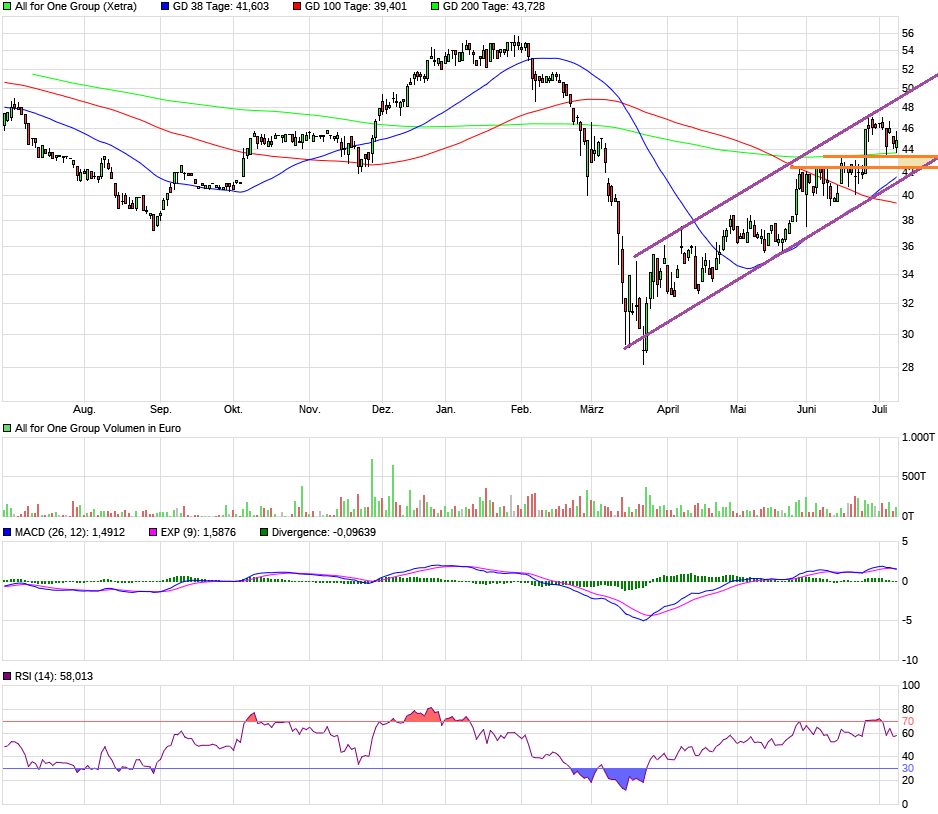938x814 pixels.
Task: Click the 'Dez.' month label on the time axis
Action: [382, 409]
